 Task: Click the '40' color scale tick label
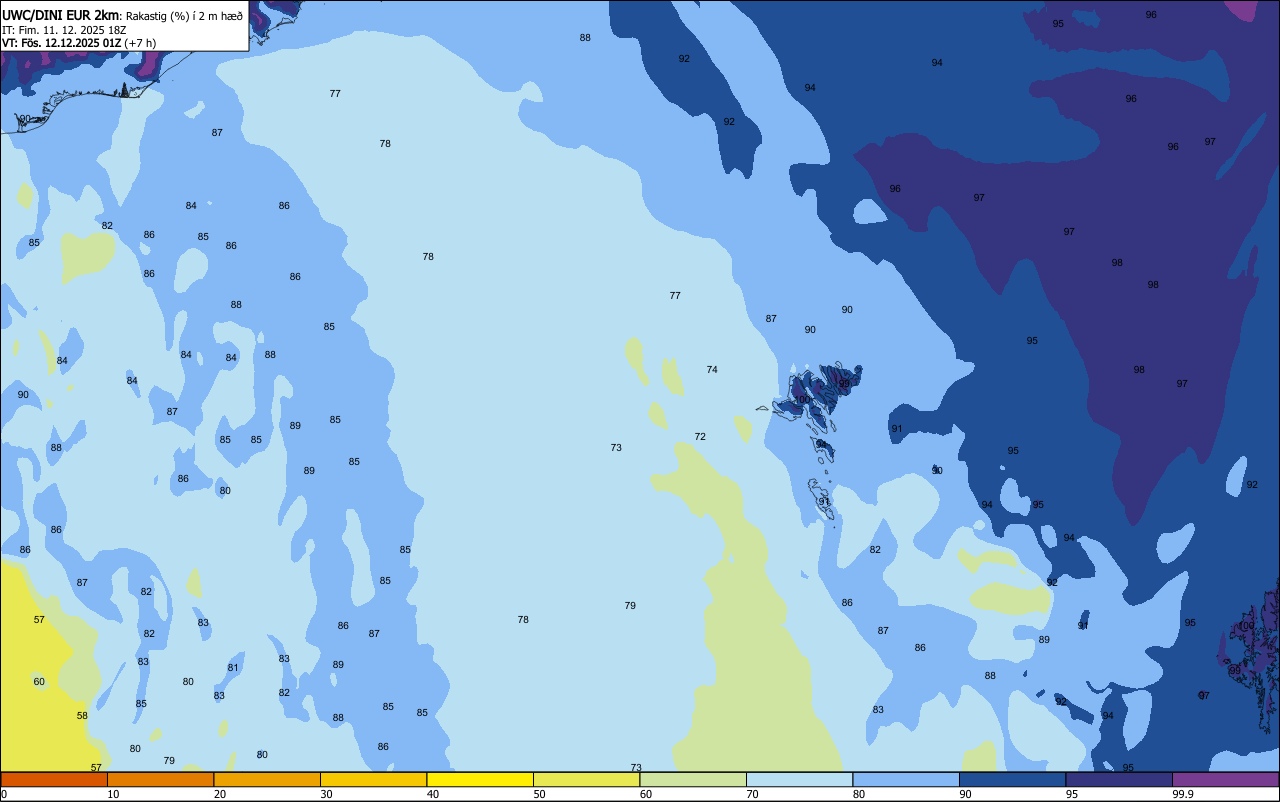point(433,794)
